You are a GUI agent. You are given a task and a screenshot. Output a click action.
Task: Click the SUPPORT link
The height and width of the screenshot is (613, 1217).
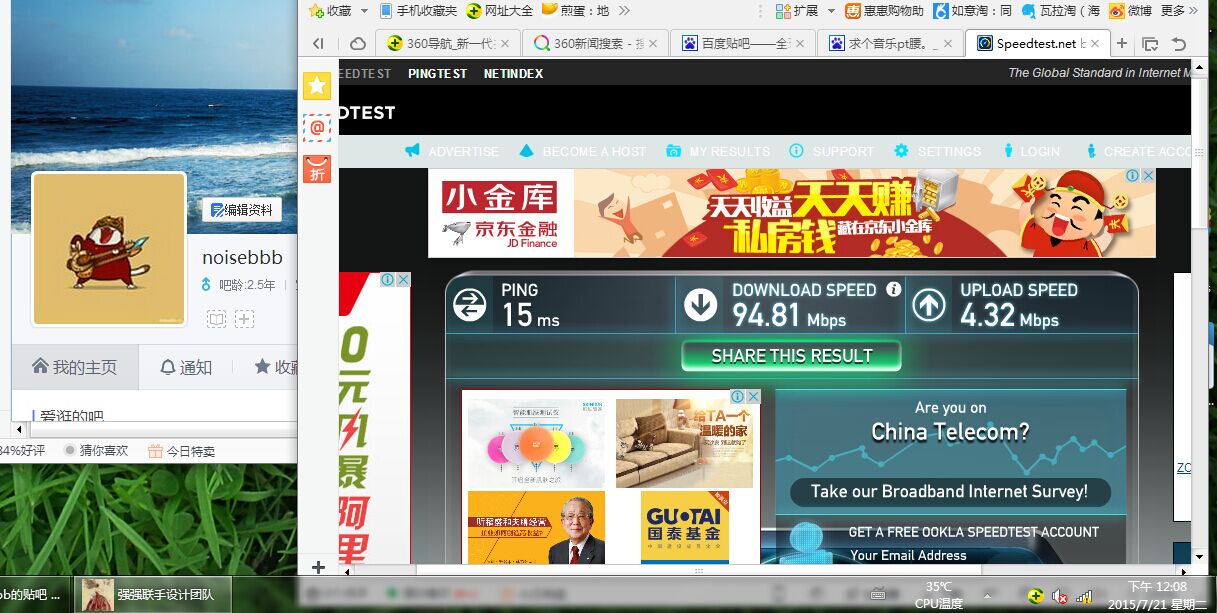point(831,151)
